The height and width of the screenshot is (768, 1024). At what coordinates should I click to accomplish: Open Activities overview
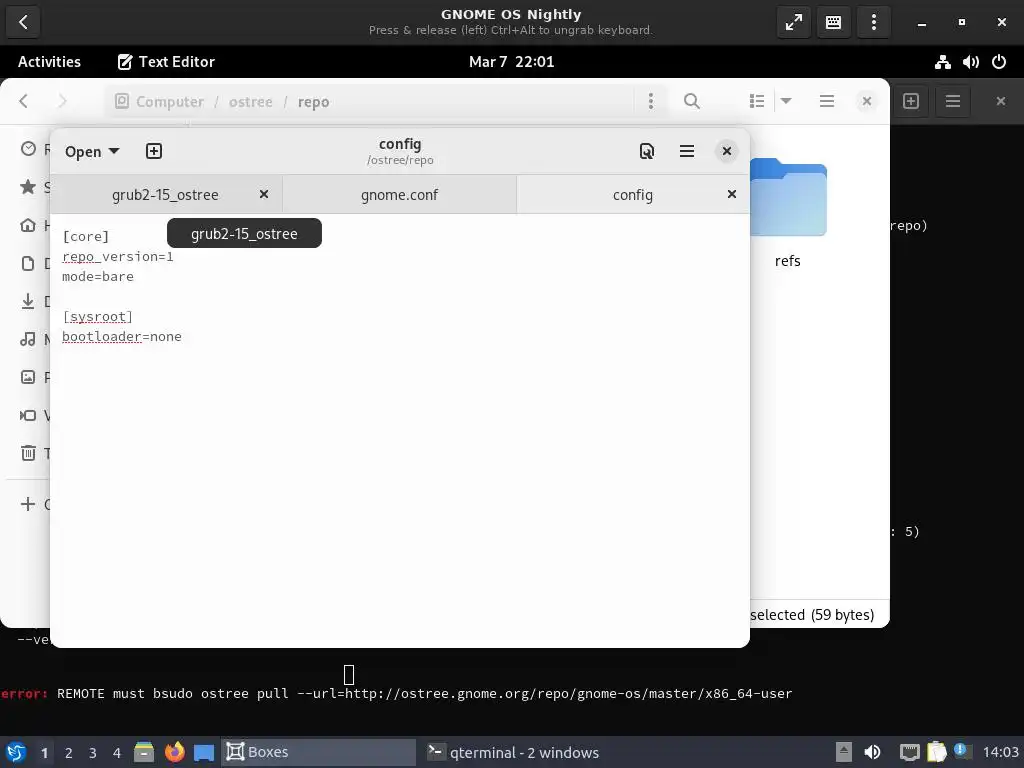49,61
